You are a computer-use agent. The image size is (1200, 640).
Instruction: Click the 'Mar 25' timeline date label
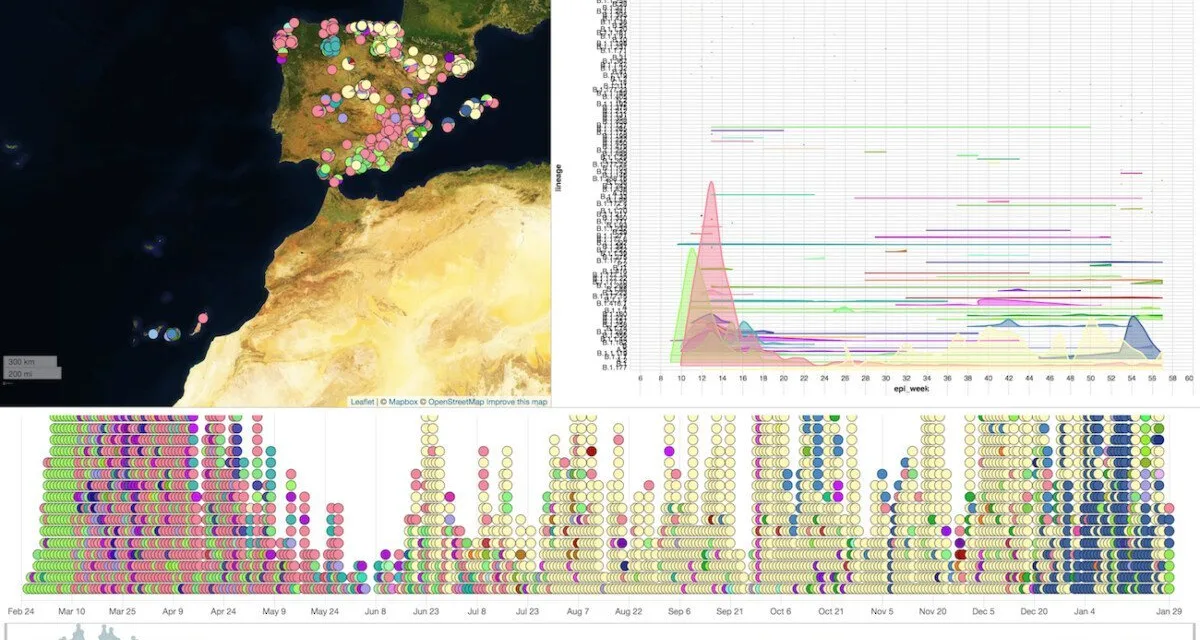click(123, 611)
